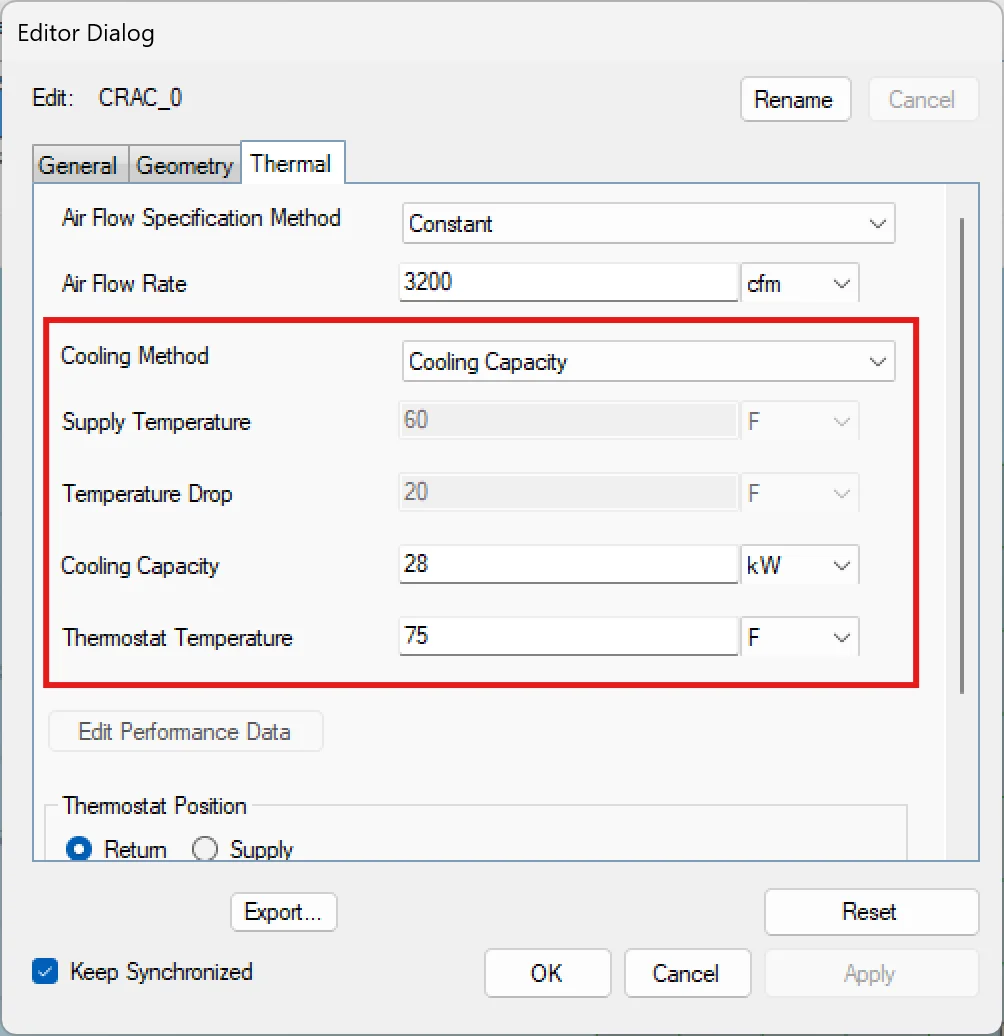Select the Return thermostat position
The height and width of the screenshot is (1036, 1004).
[x=79, y=848]
